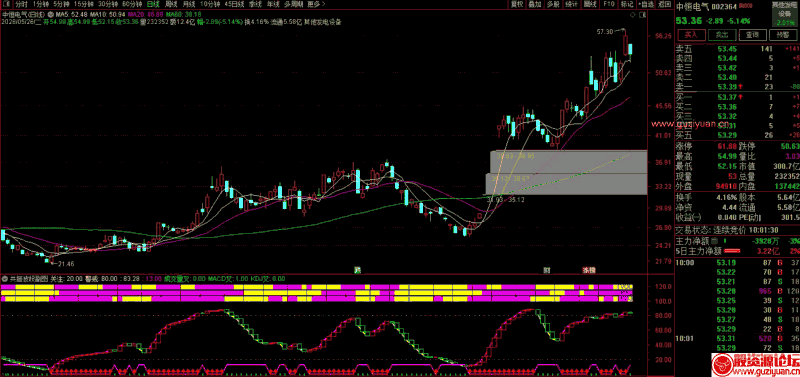The height and width of the screenshot is (377, 800).
Task: Click the 买五 price 53.29
Action: coord(727,135)
